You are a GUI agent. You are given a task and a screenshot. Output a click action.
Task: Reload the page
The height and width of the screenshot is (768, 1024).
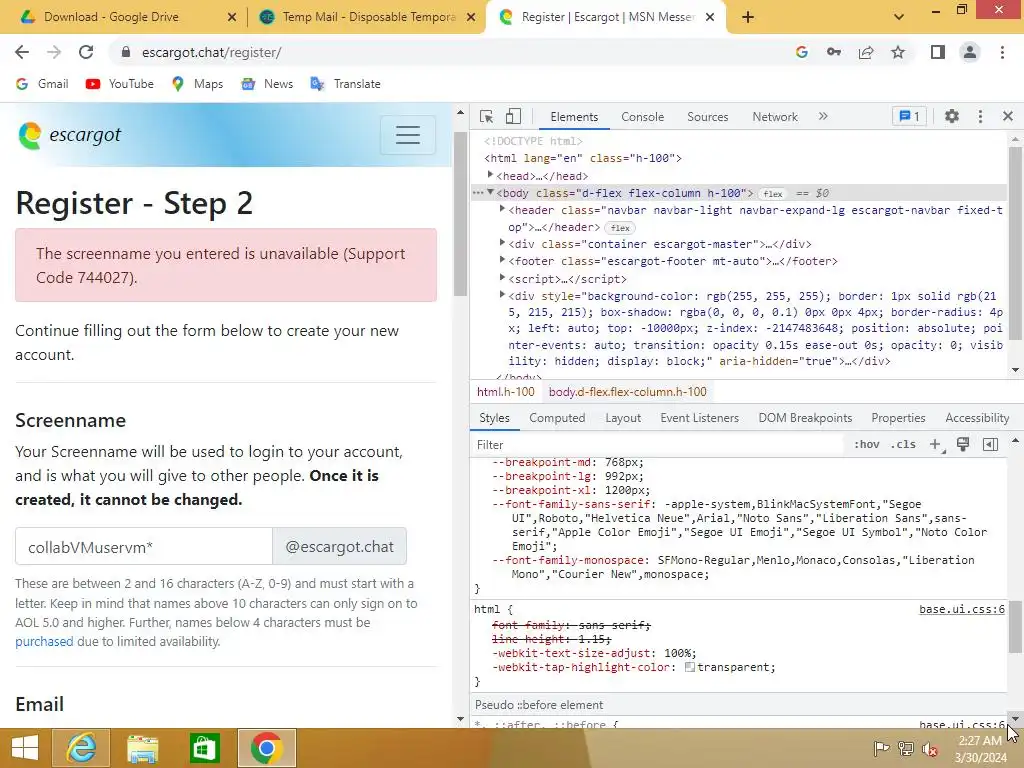coord(86,52)
